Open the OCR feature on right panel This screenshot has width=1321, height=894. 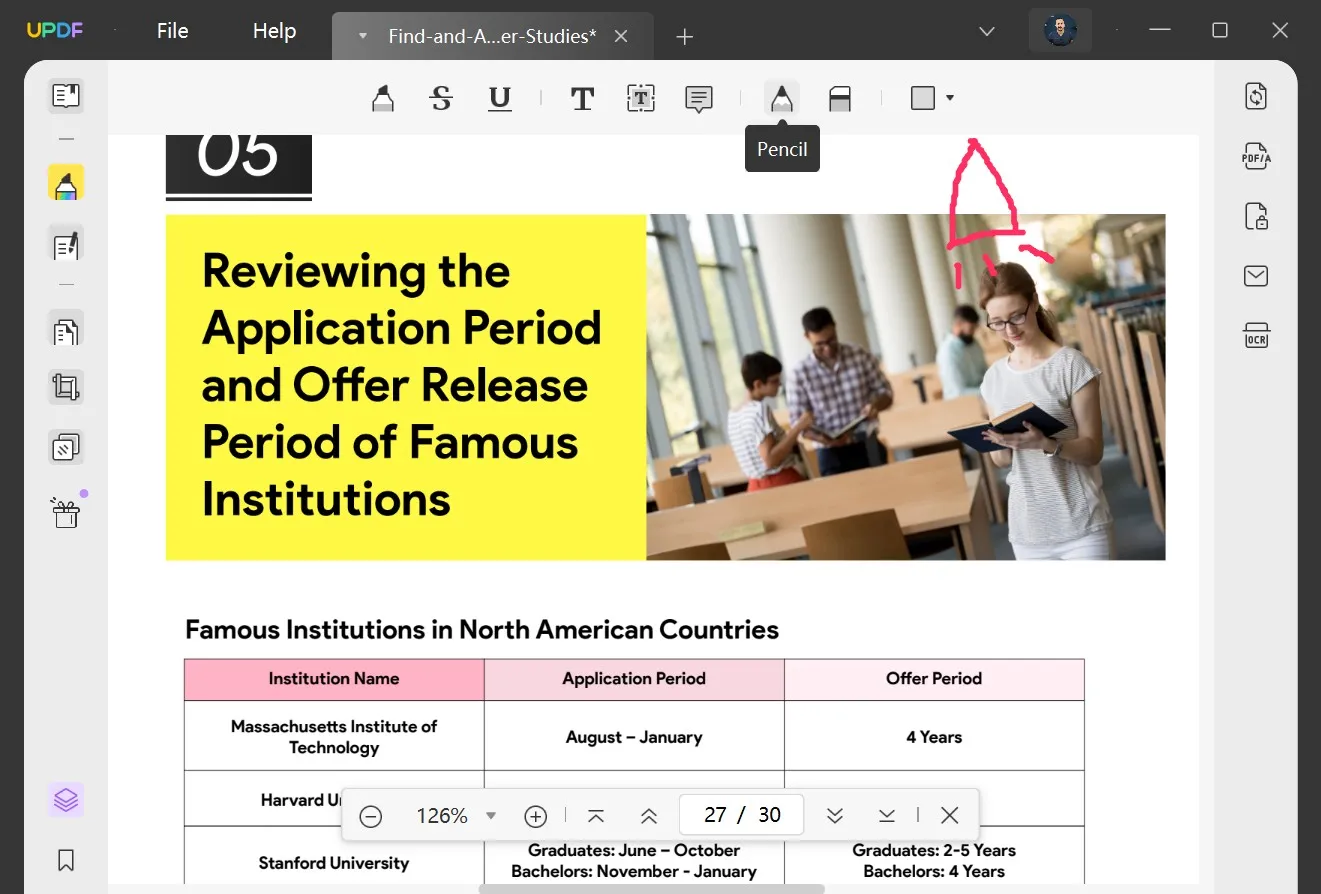(1256, 335)
